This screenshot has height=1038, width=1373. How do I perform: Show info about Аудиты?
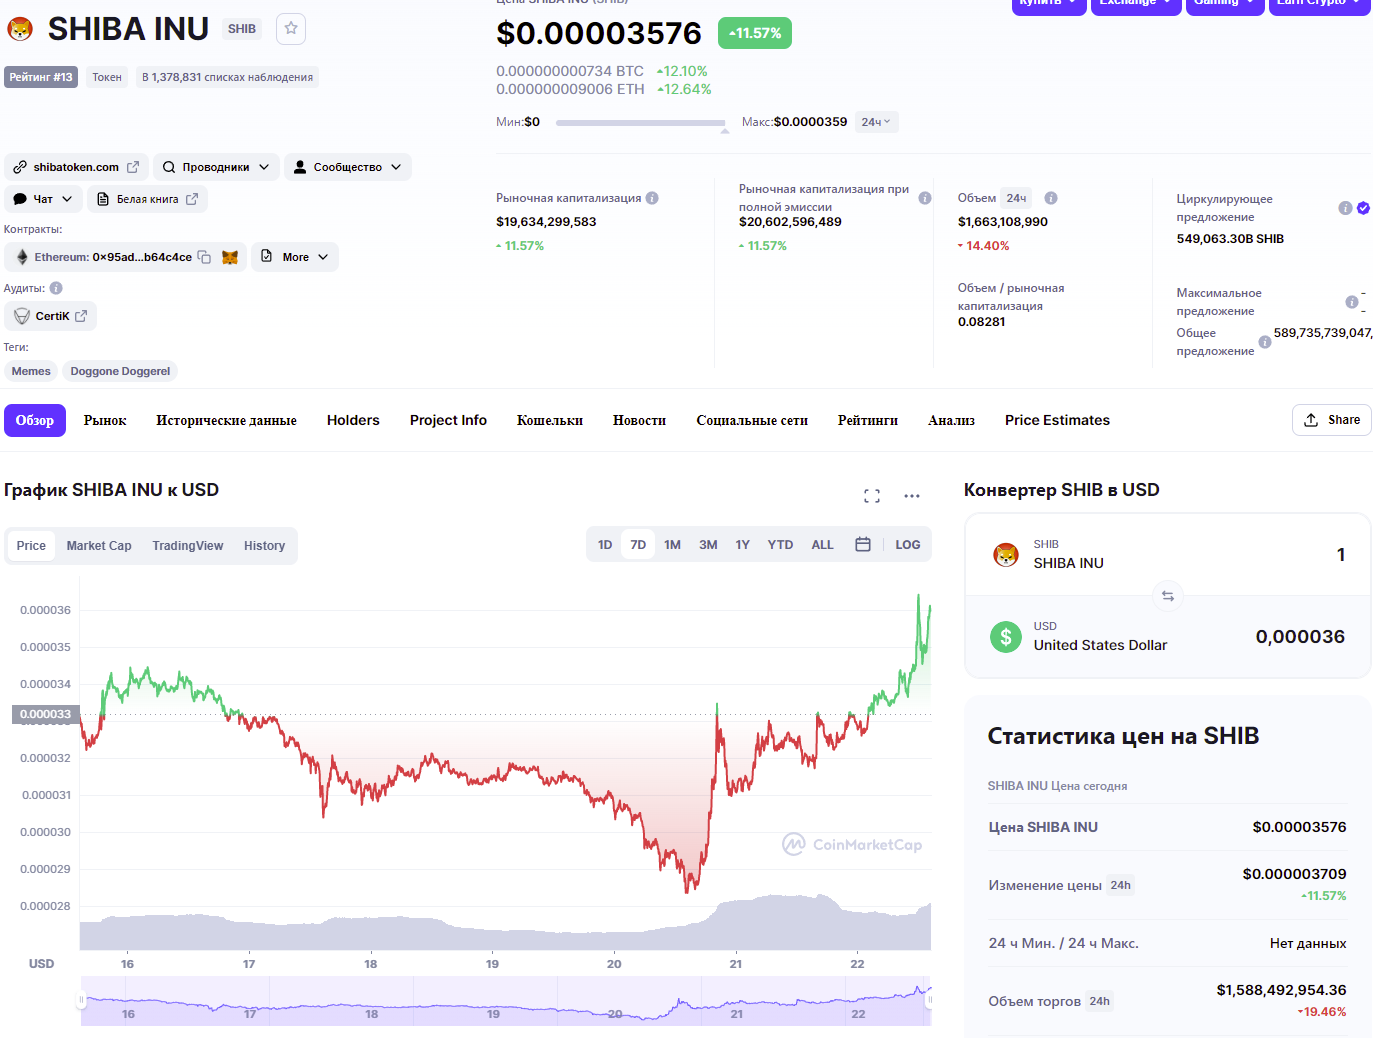56,288
